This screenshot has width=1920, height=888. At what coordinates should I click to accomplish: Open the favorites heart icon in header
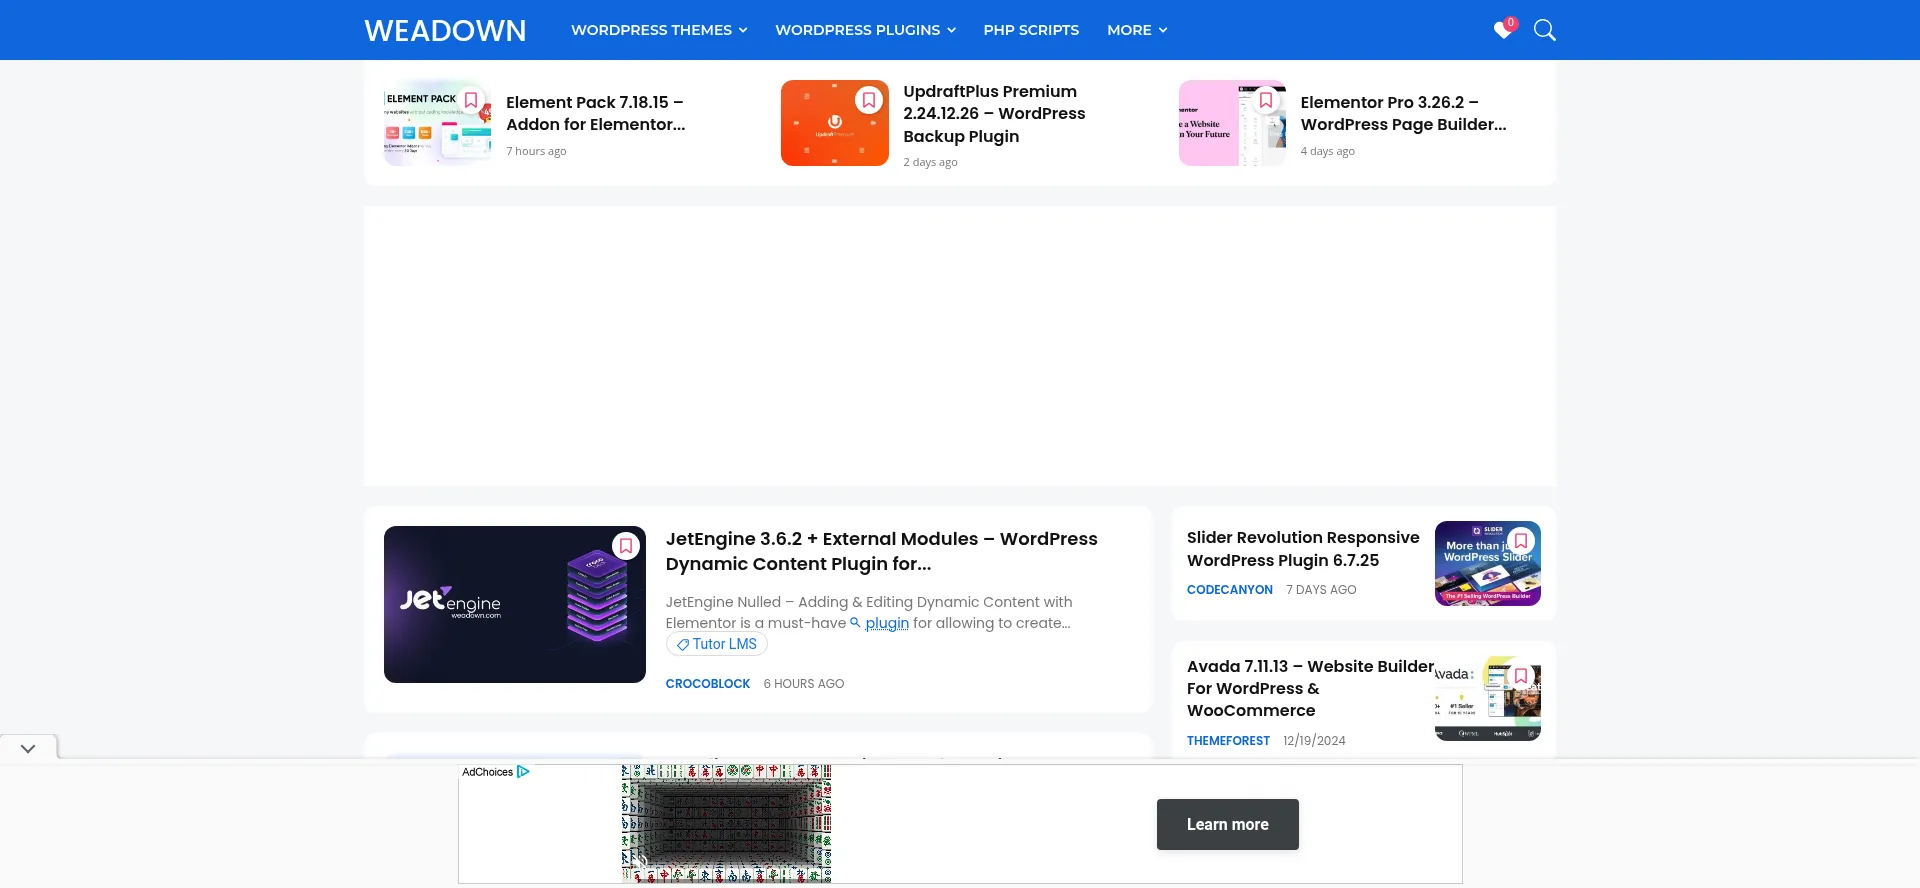point(1503,30)
